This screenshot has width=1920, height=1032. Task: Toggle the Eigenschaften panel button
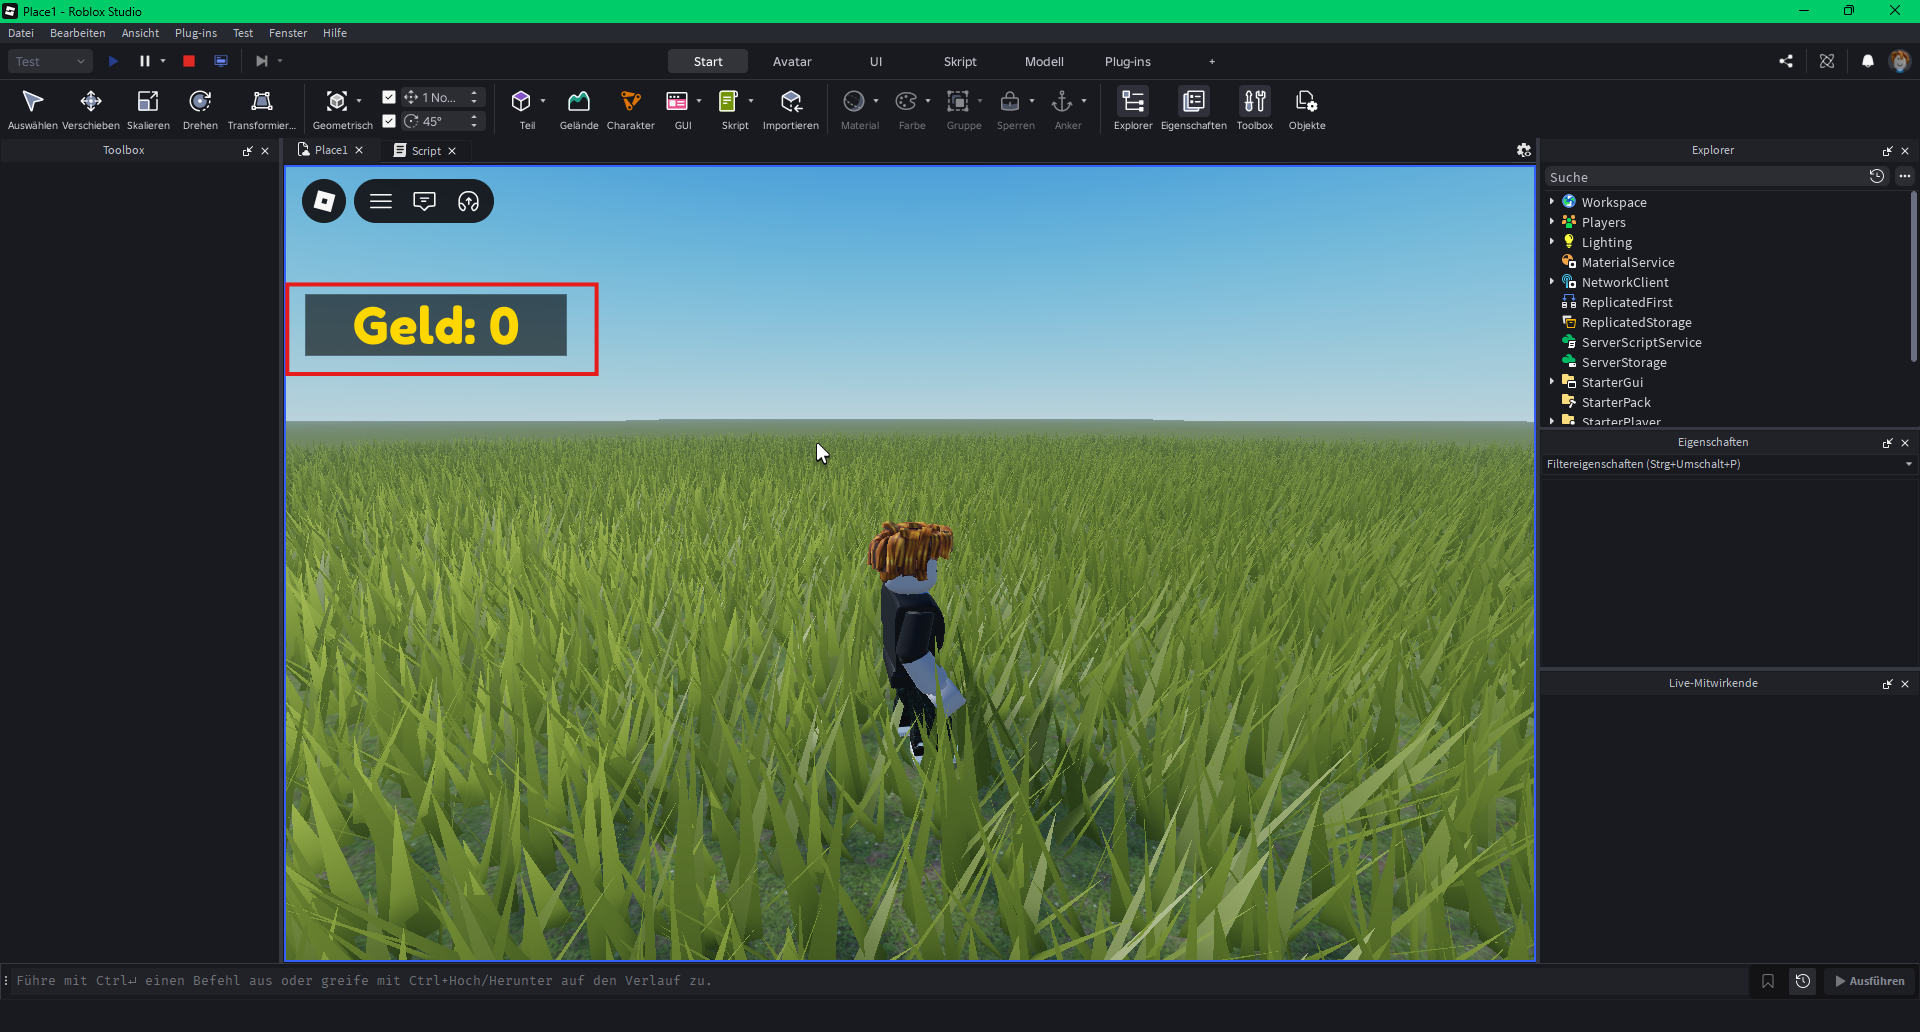point(1194,109)
